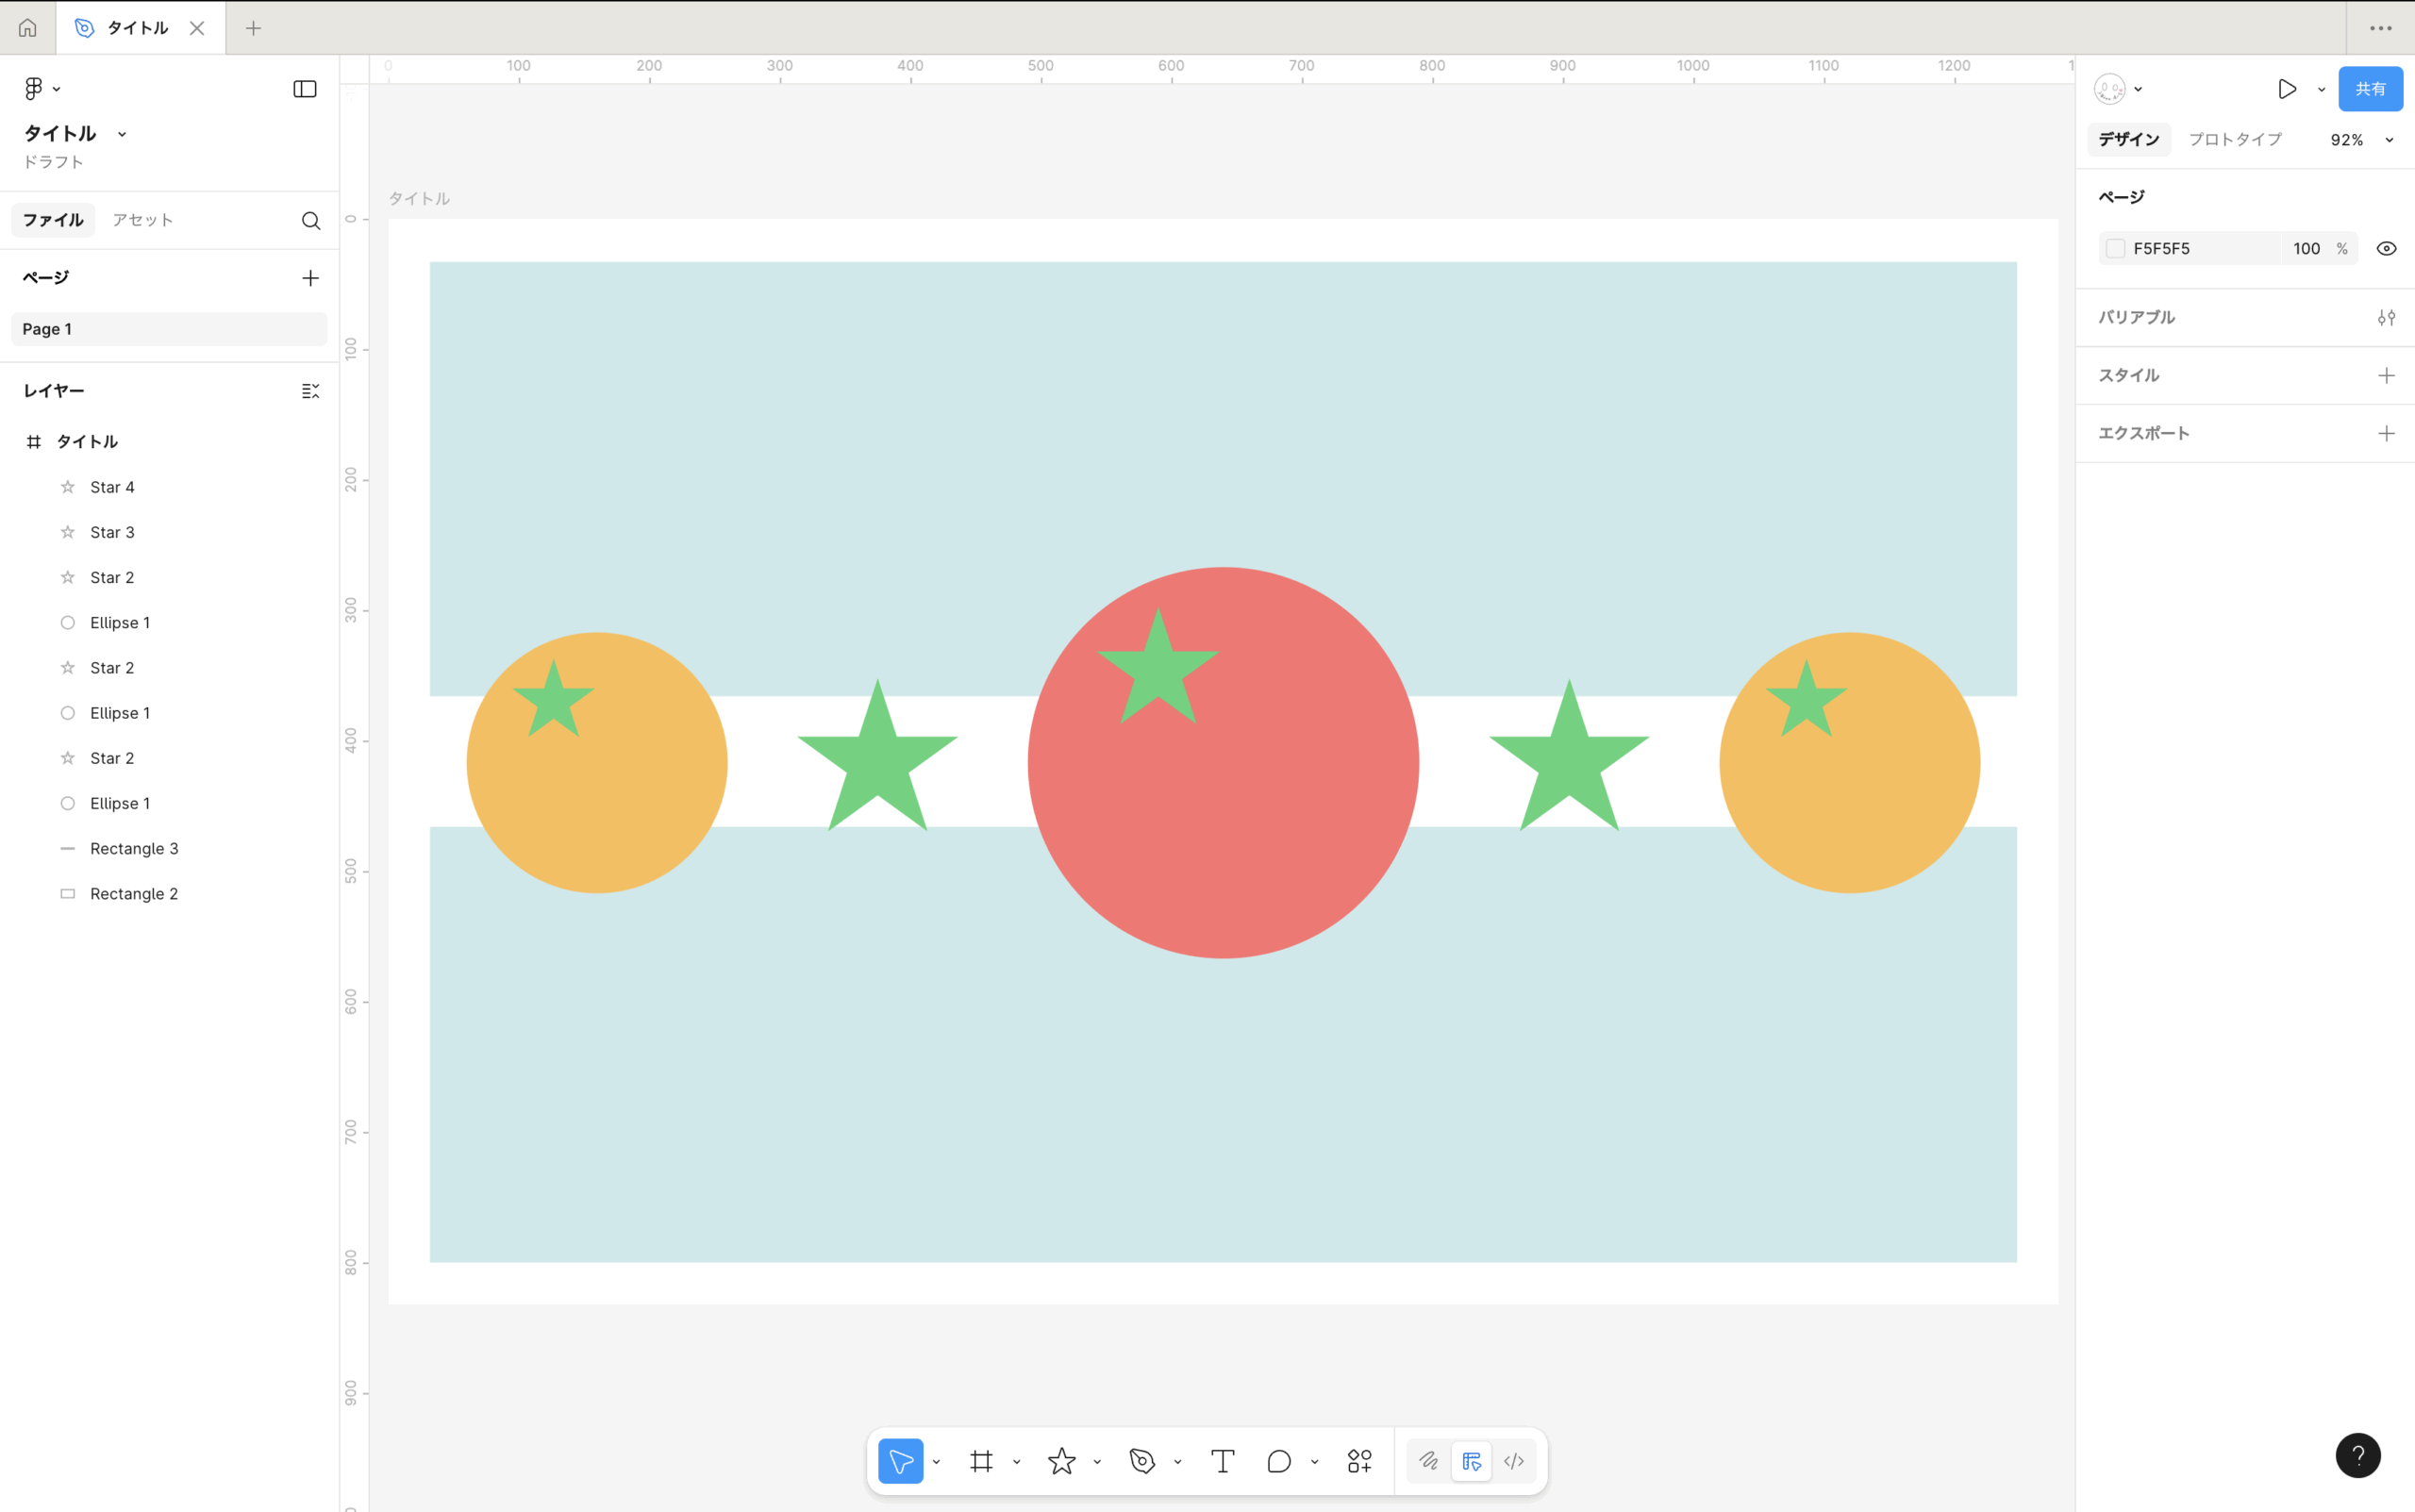Click the F5F5F5 page color swatch
The height and width of the screenshot is (1512, 2415).
tap(2115, 249)
